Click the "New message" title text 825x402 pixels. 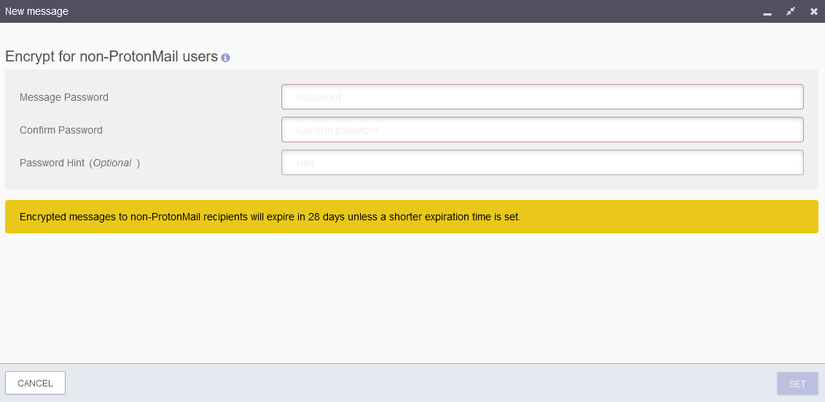(36, 11)
